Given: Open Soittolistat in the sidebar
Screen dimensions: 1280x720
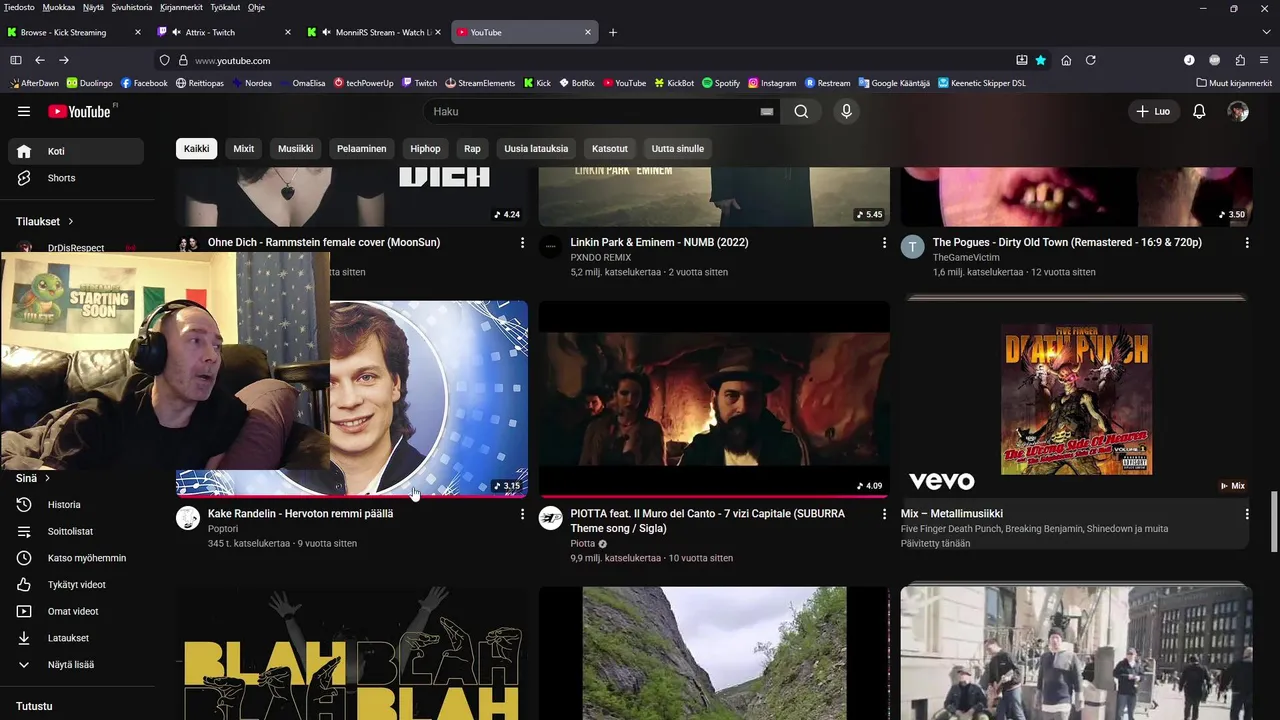Looking at the screenshot, I should tap(76, 531).
